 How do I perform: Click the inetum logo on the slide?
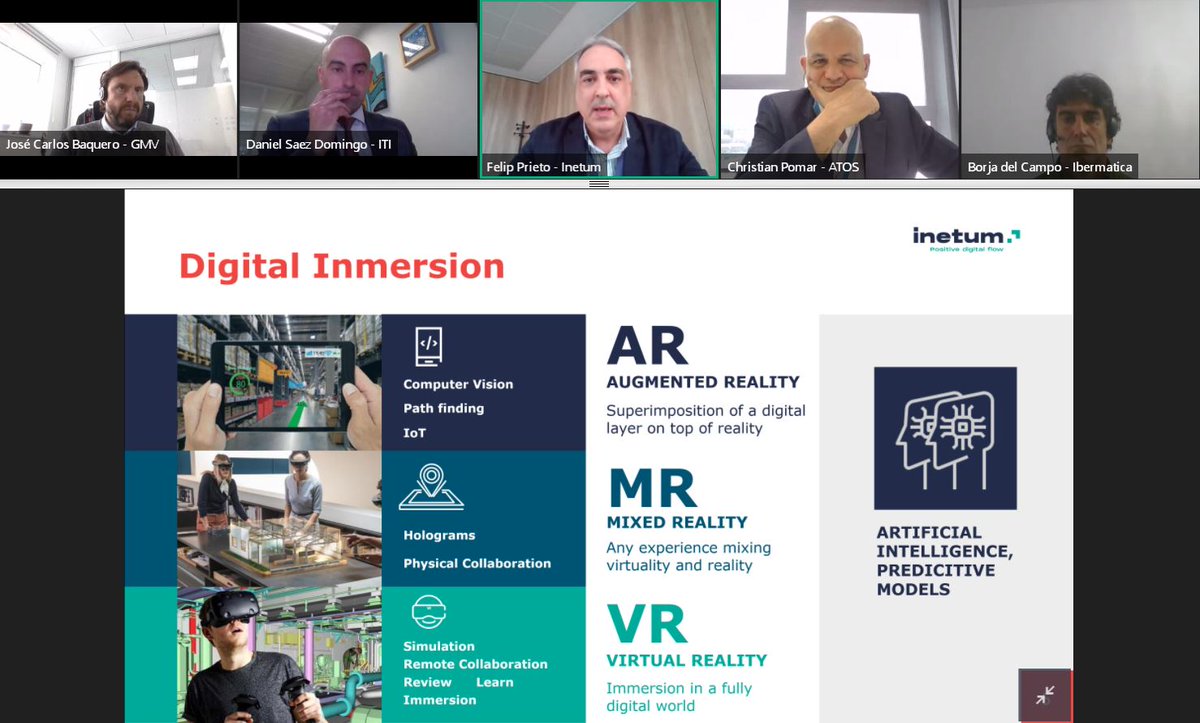(x=966, y=239)
